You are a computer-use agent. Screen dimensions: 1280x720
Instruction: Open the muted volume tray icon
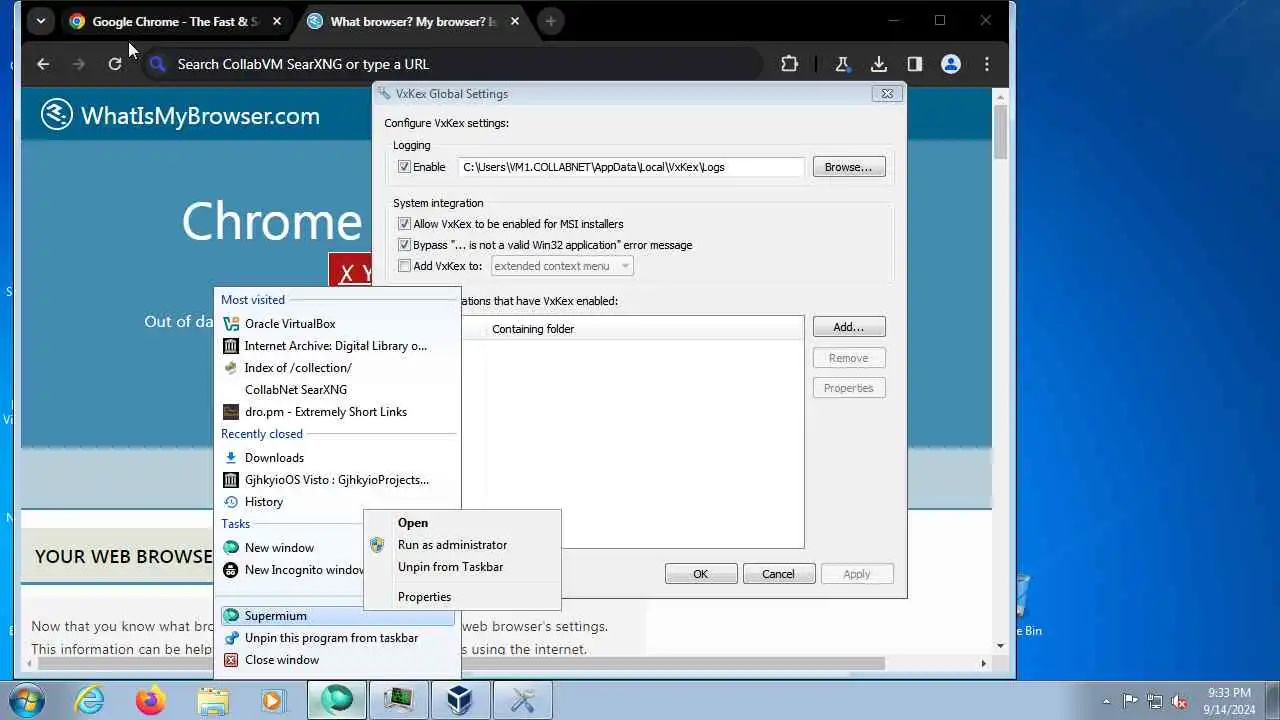coord(1180,701)
